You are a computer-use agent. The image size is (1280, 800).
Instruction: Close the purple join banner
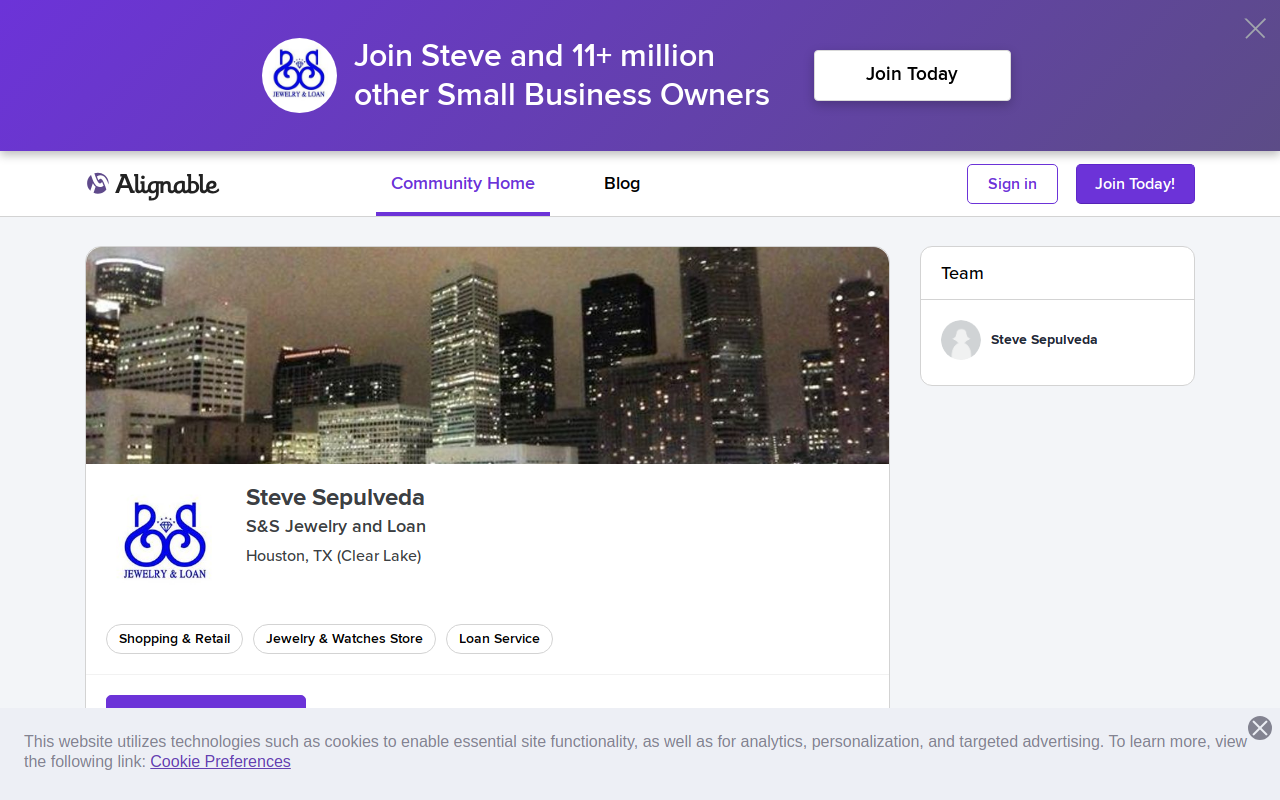[1255, 28]
